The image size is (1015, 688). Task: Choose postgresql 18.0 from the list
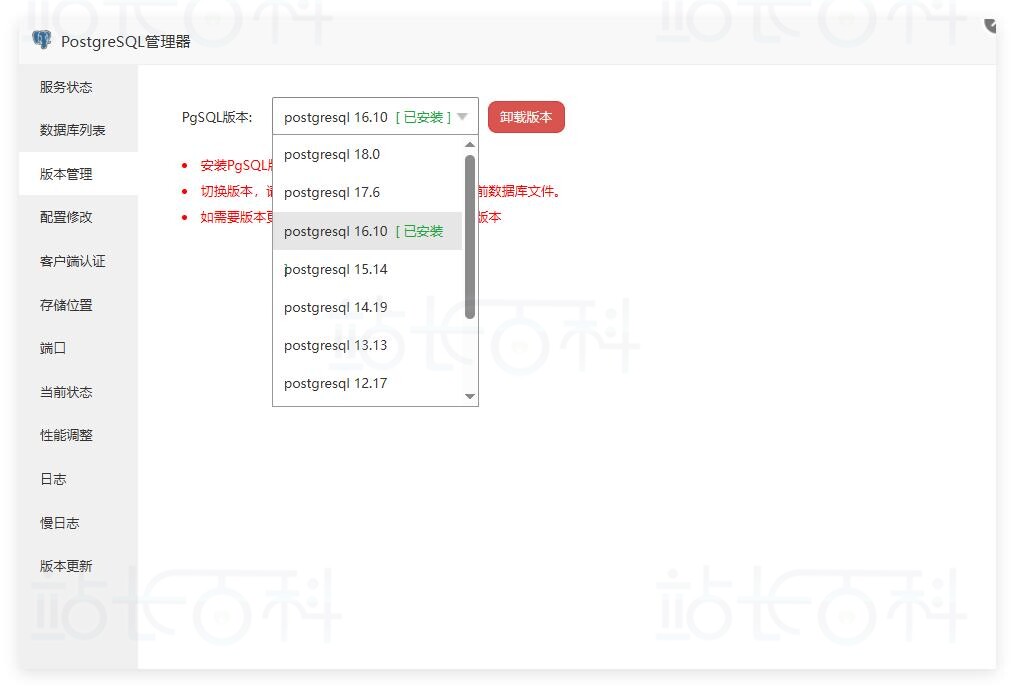coord(367,154)
